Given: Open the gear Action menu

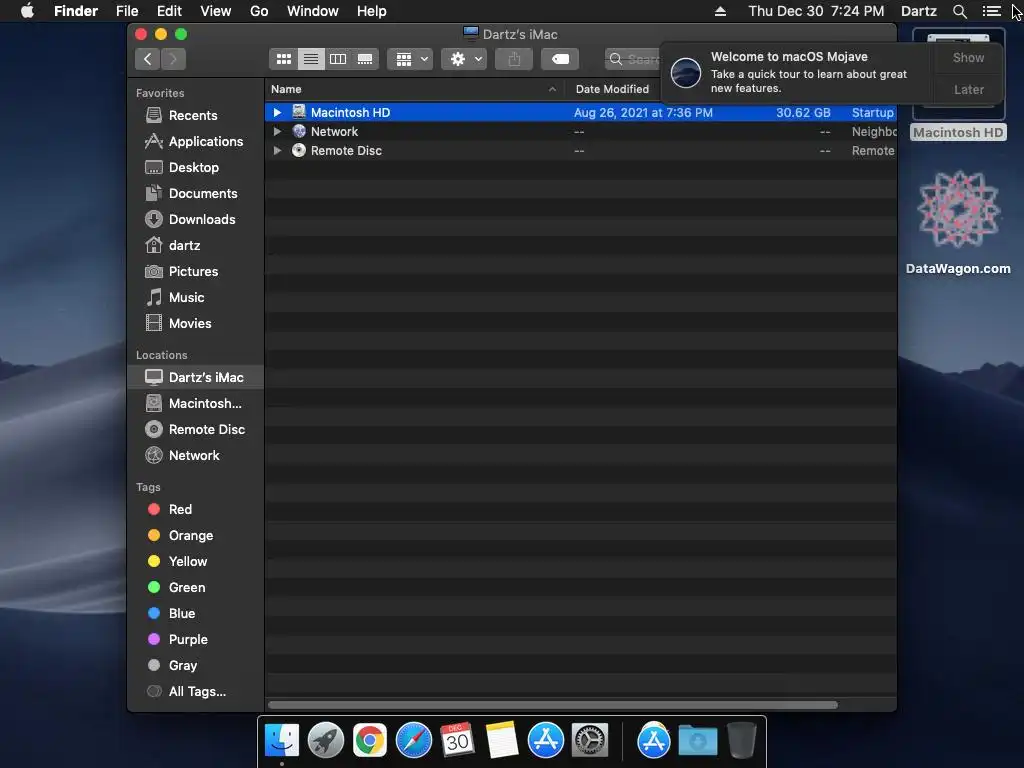Looking at the screenshot, I should [x=464, y=59].
